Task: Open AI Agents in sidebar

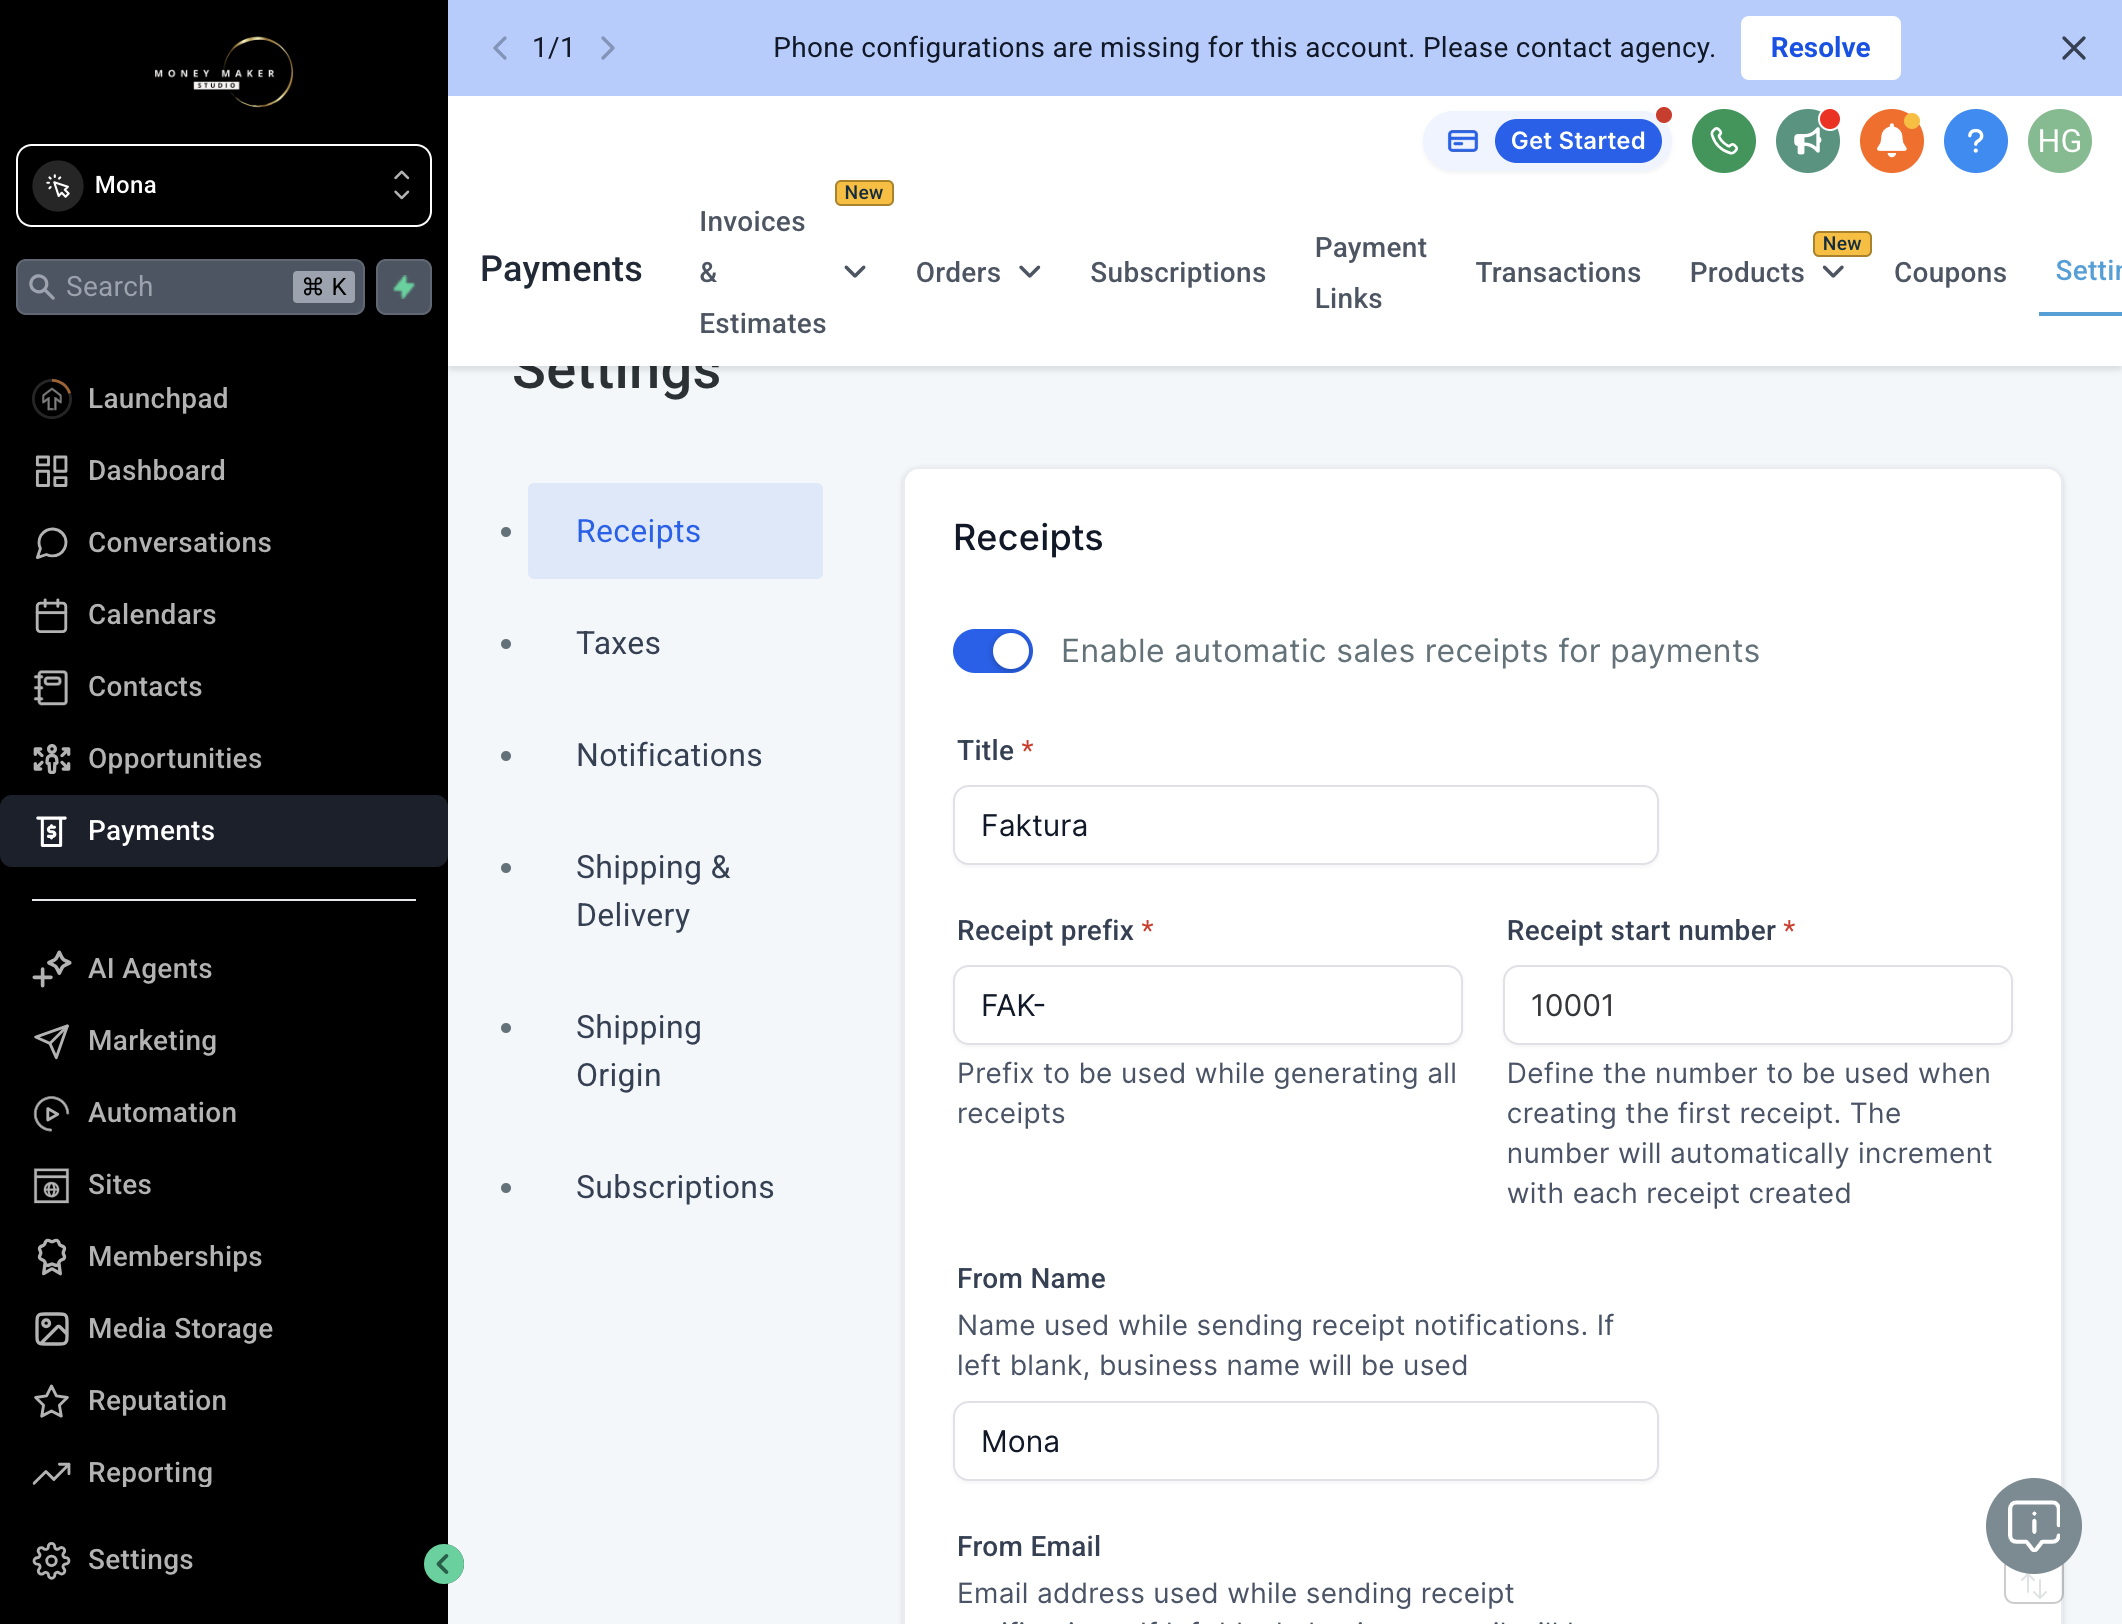Action: click(224, 968)
